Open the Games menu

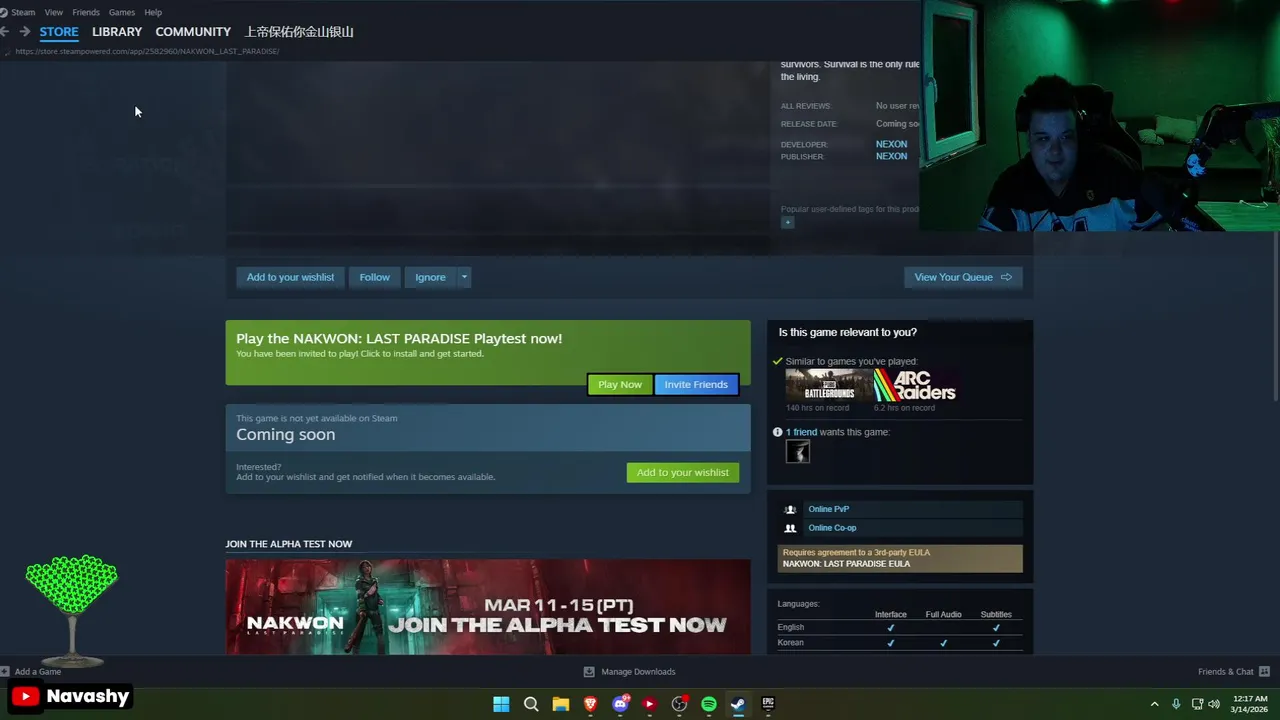coord(122,12)
